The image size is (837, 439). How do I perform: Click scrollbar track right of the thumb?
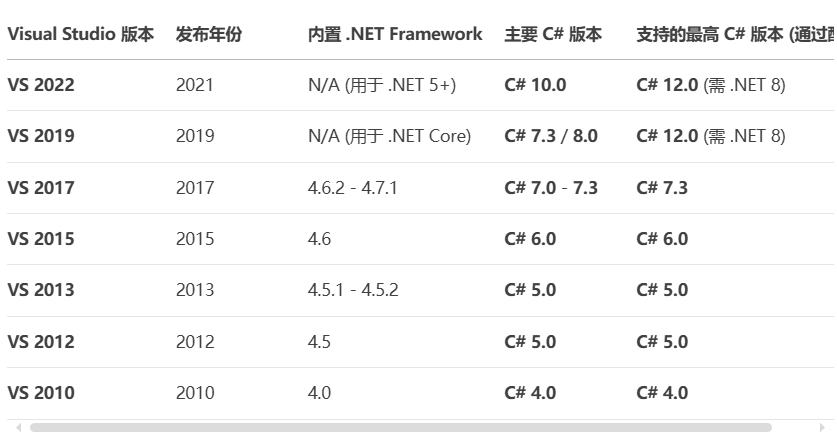793,428
